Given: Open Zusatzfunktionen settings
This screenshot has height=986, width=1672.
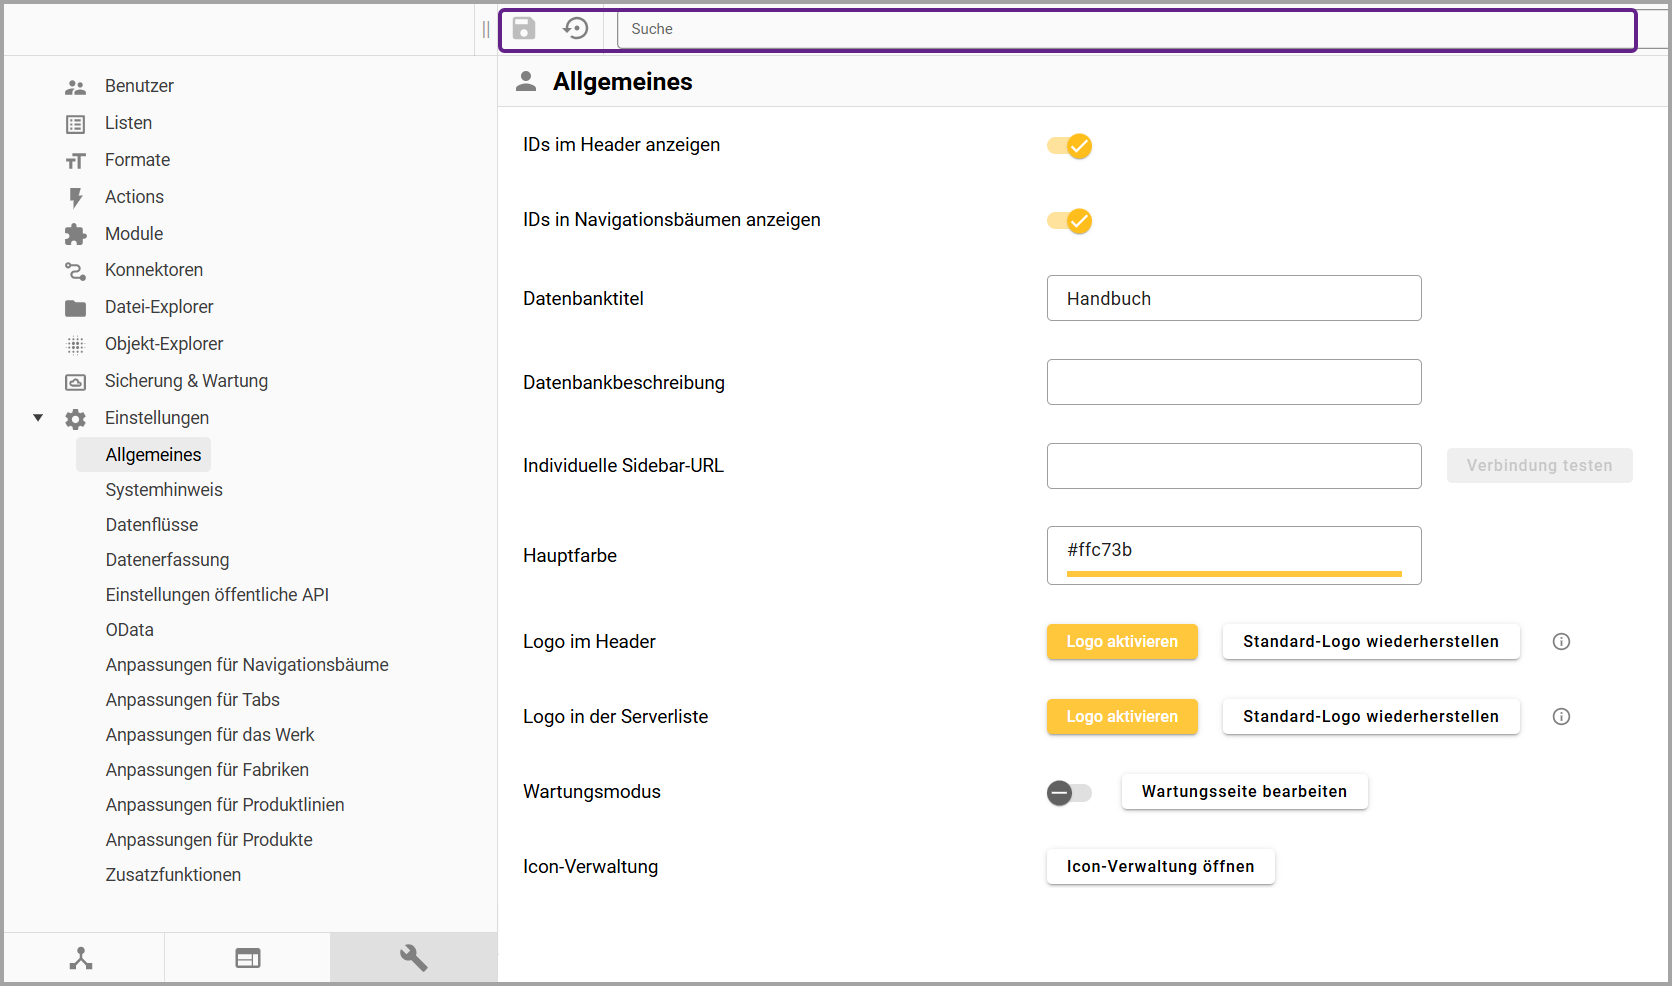Looking at the screenshot, I should click(173, 874).
